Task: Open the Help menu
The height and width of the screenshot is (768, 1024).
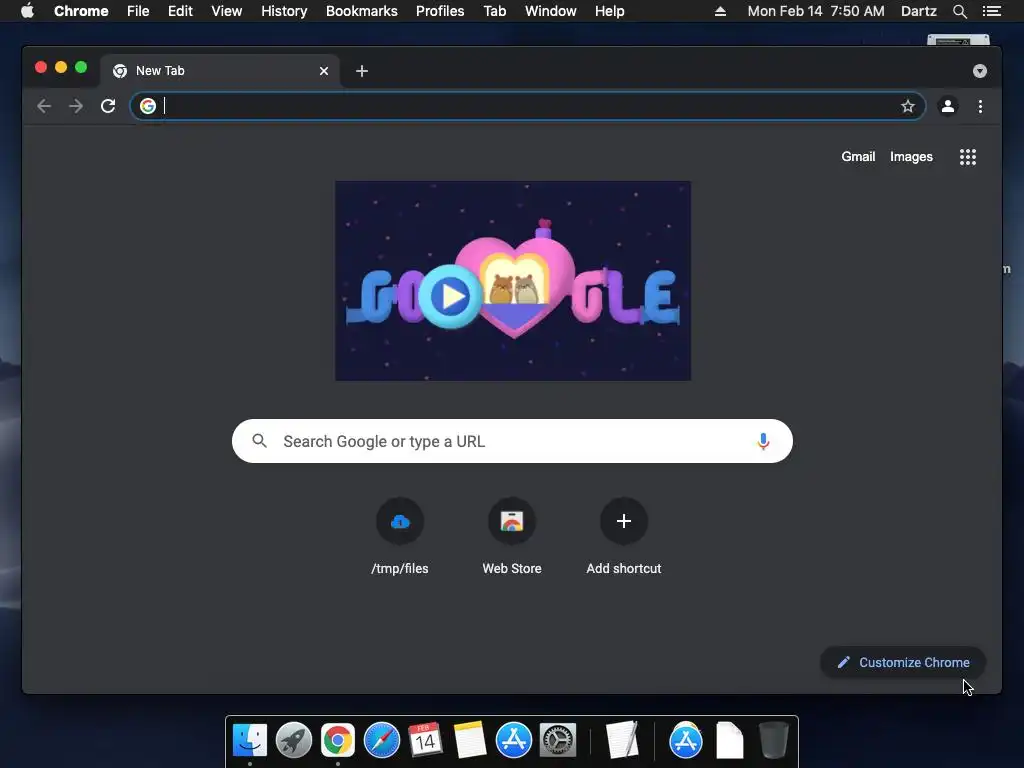Action: (x=609, y=11)
